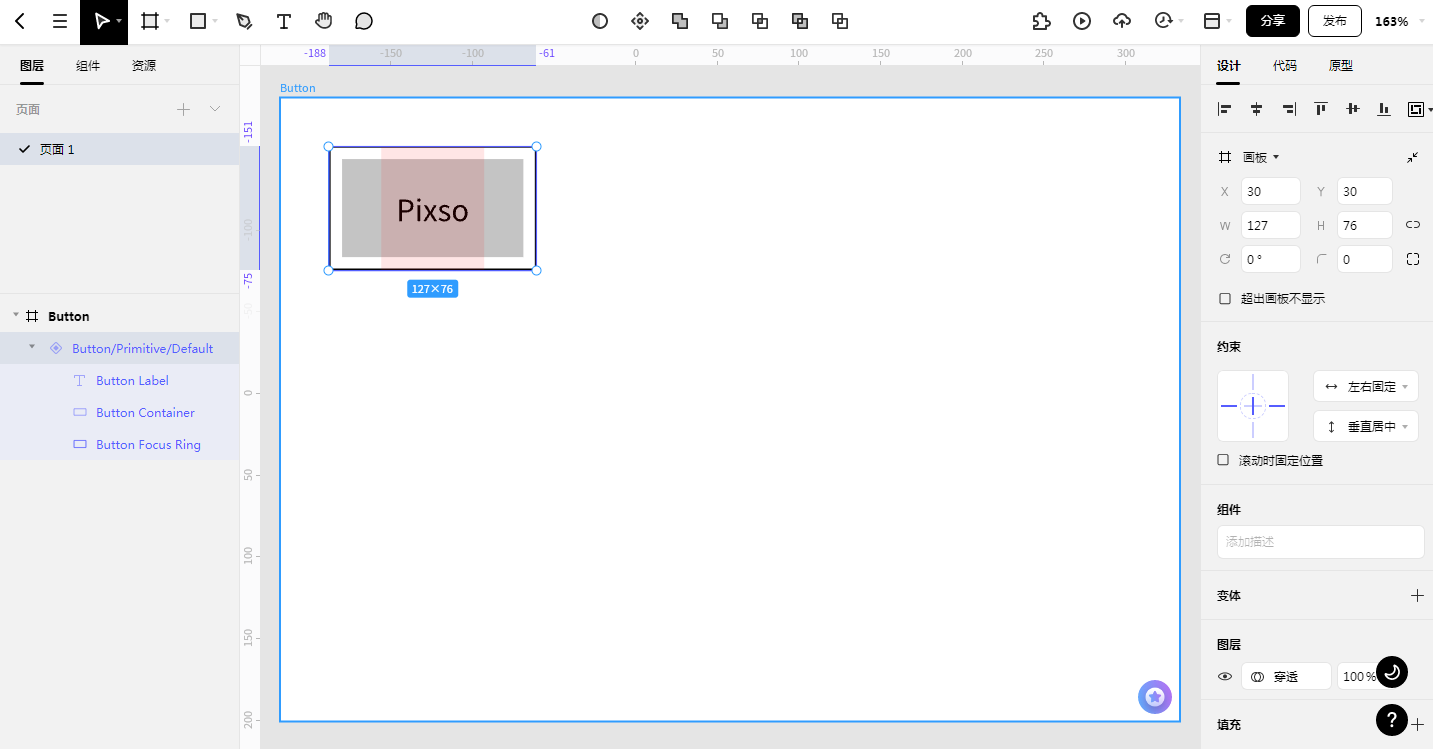Image resolution: width=1433 pixels, height=749 pixels.
Task: Click the width W value field
Action: point(1271,225)
